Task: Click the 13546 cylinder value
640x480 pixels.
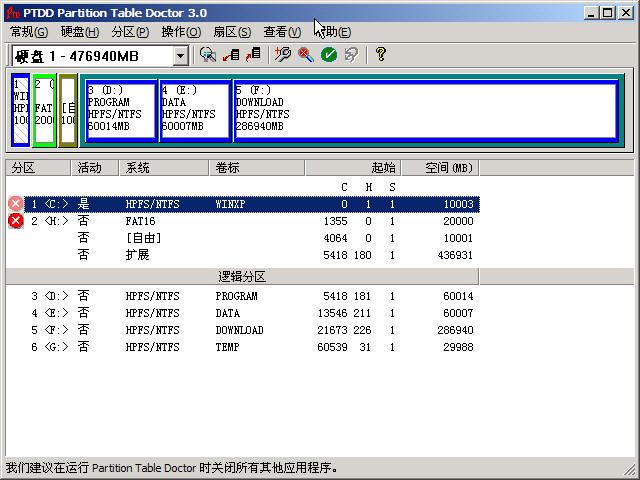Action: pos(333,313)
